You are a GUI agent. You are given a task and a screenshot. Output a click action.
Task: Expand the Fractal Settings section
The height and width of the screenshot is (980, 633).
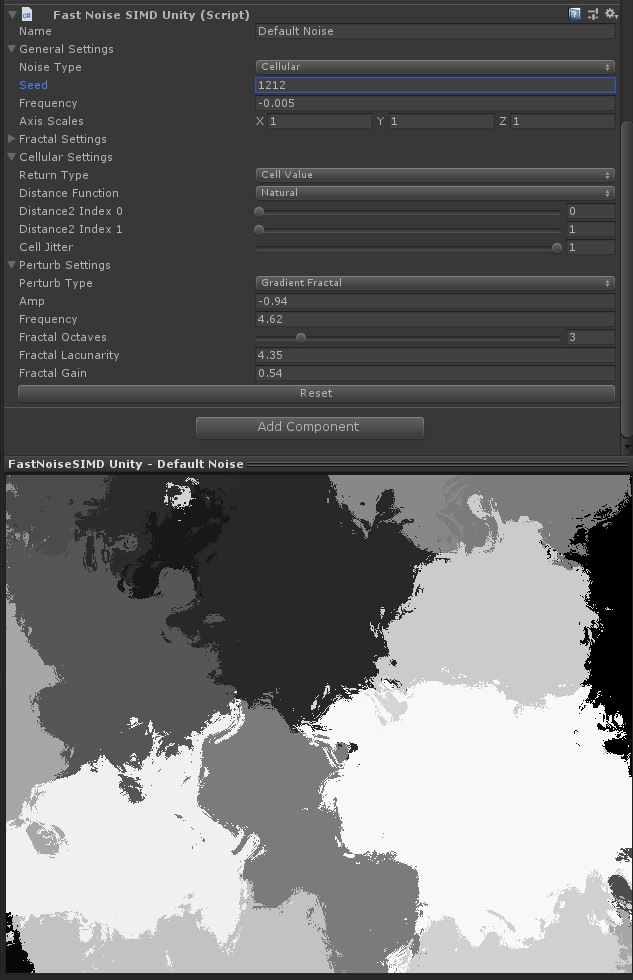click(12, 139)
